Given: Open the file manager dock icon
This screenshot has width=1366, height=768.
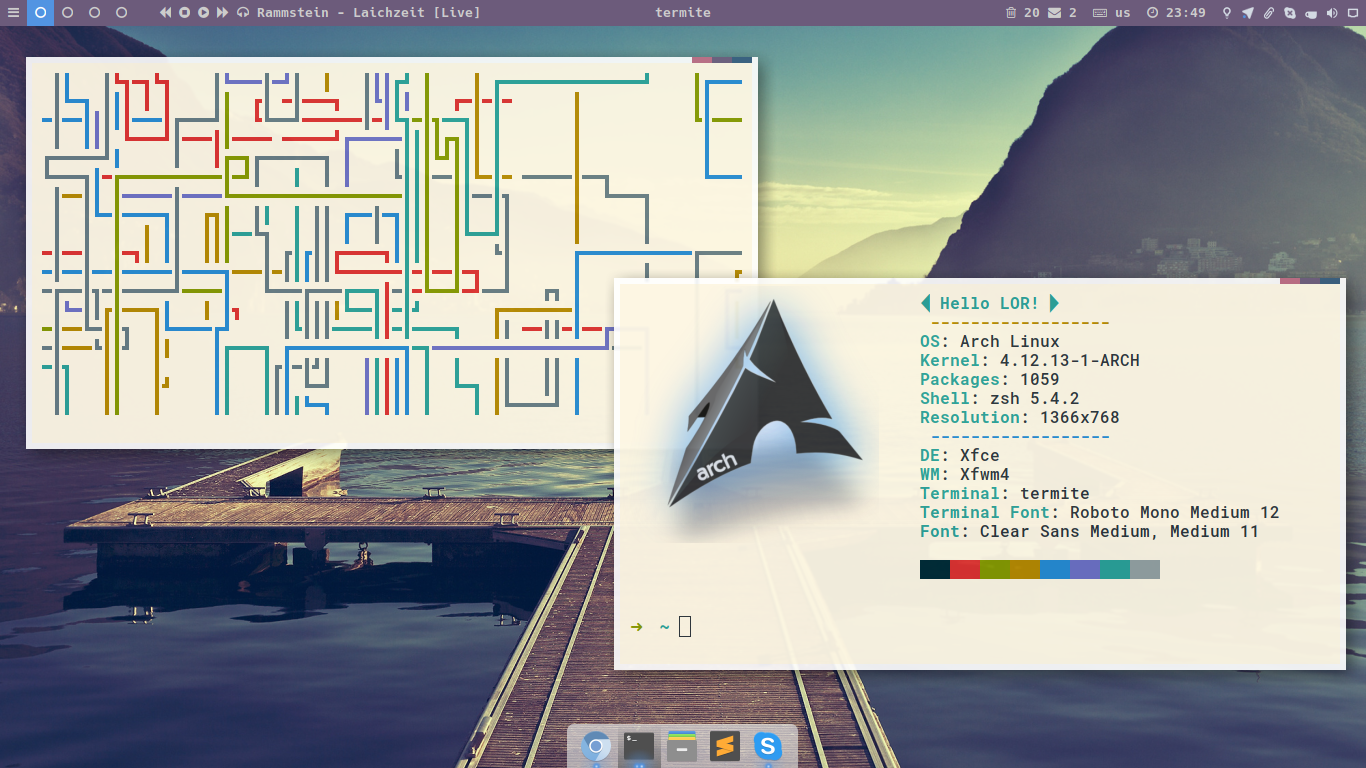Looking at the screenshot, I should point(682,746).
